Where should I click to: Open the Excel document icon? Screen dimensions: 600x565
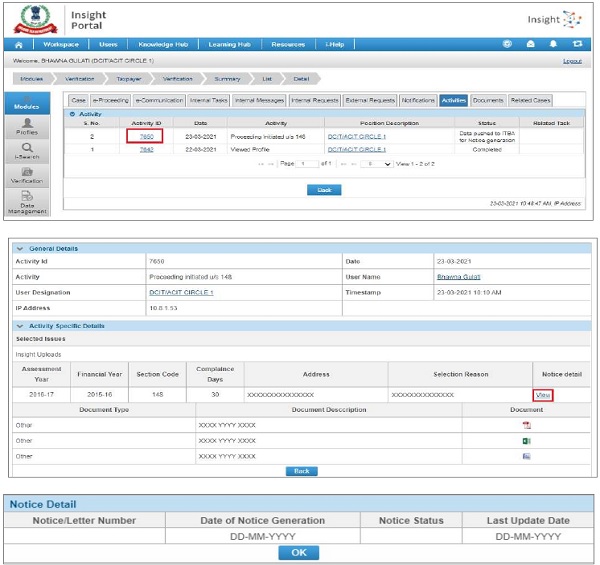tap(527, 441)
